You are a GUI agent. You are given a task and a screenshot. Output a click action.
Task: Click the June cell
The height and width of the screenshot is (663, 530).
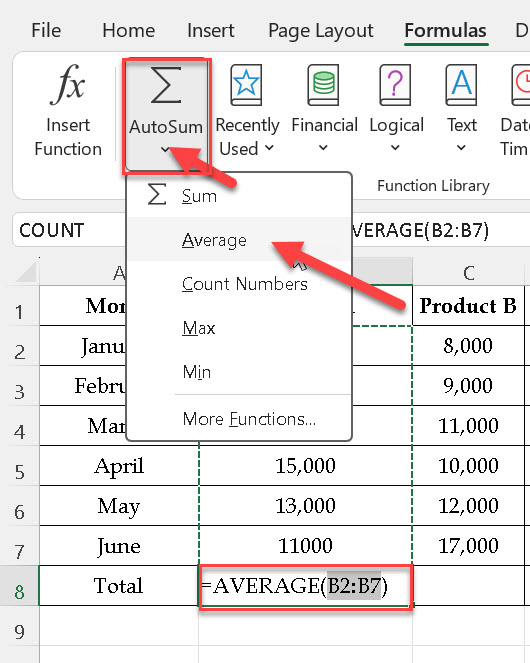(119, 545)
